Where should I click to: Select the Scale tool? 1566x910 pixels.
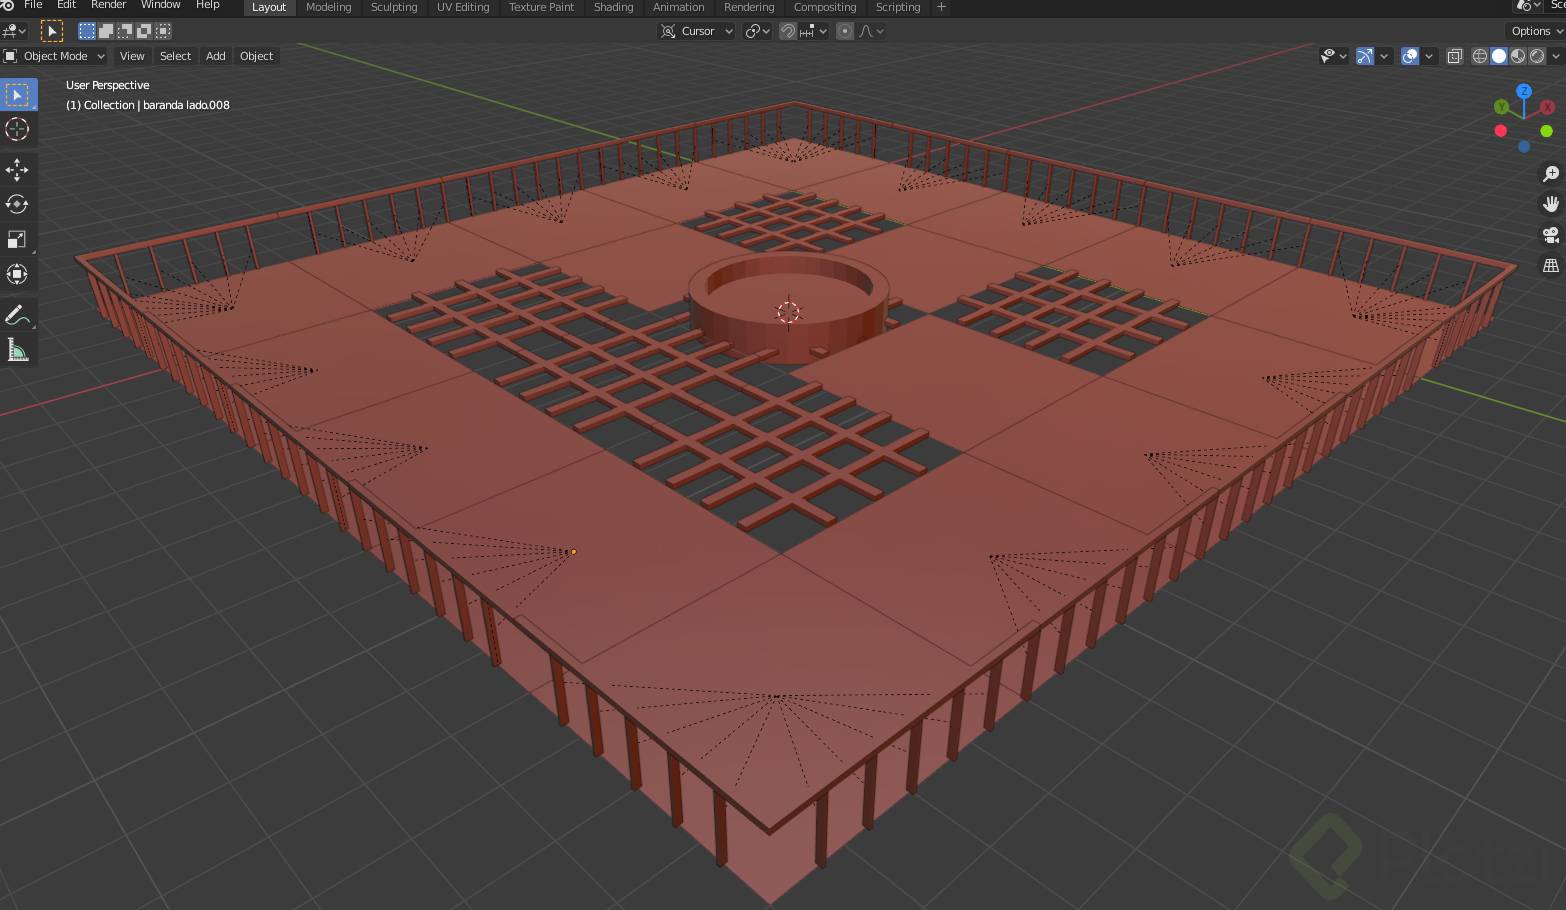point(18,239)
